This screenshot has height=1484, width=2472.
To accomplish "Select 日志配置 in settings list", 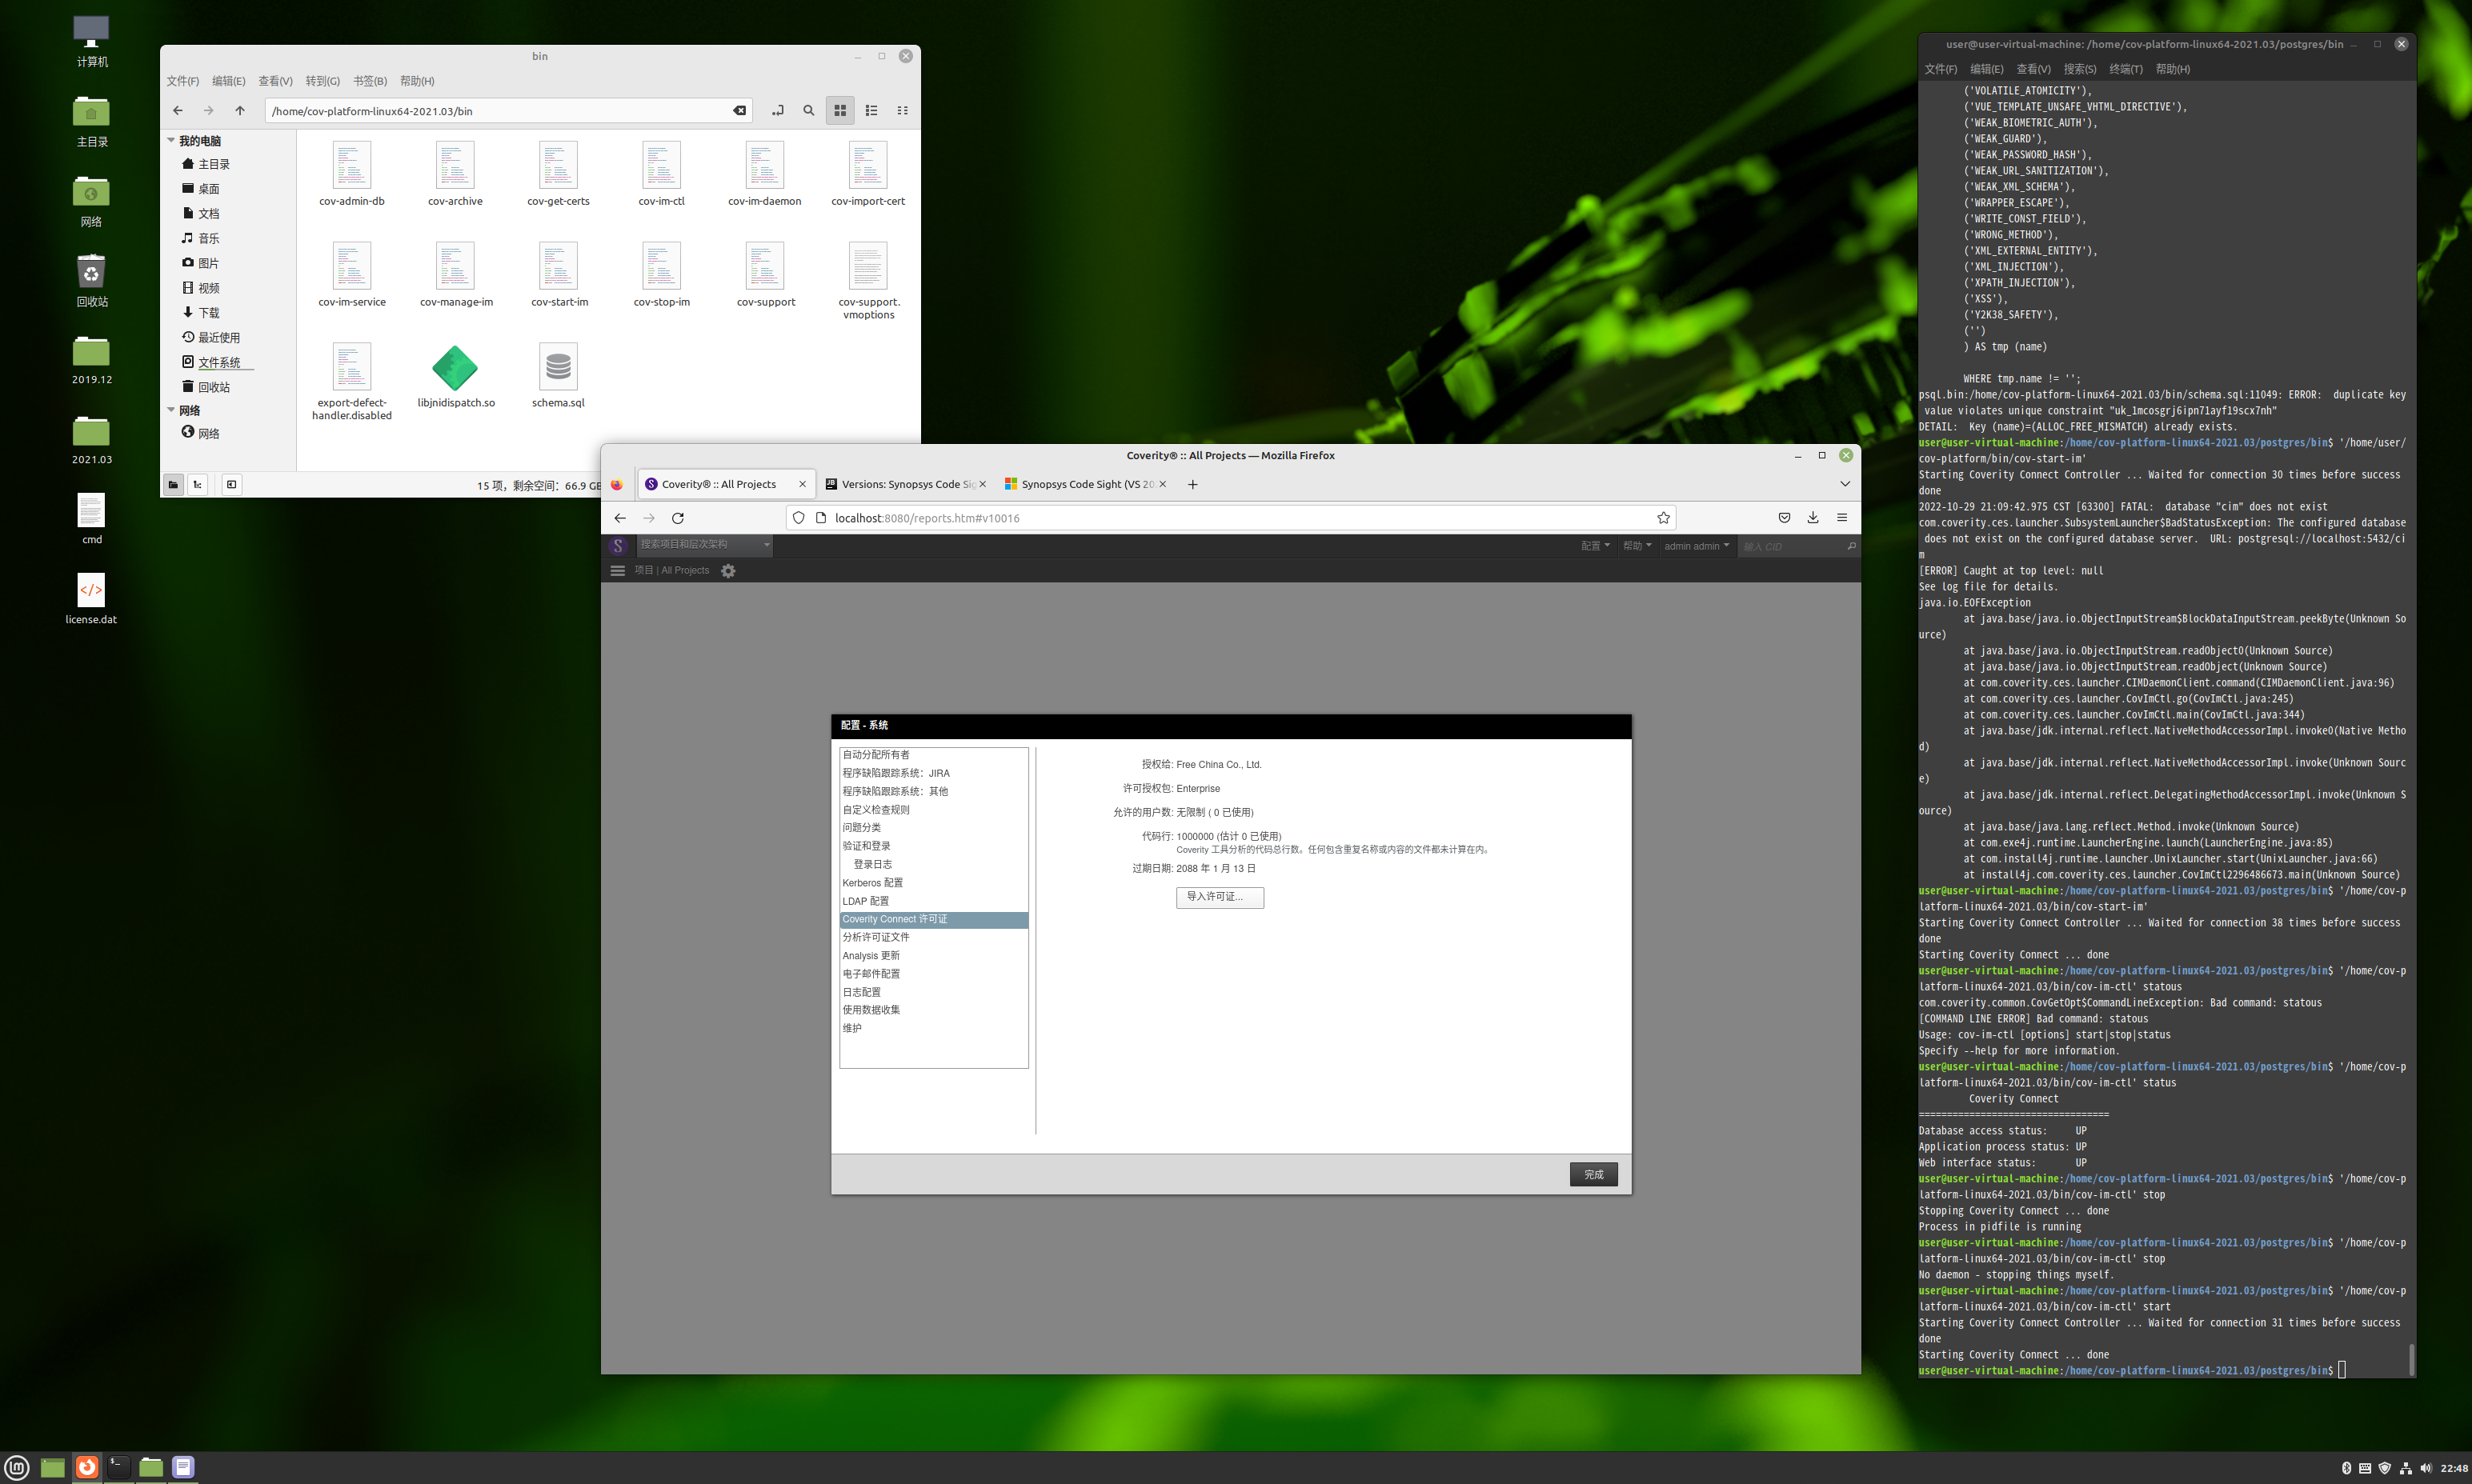I will pyautogui.click(x=933, y=992).
